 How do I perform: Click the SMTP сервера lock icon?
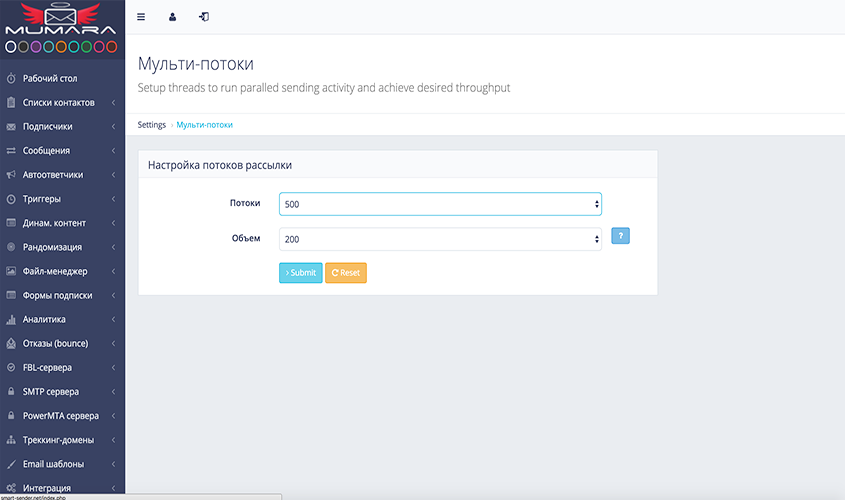click(11, 391)
